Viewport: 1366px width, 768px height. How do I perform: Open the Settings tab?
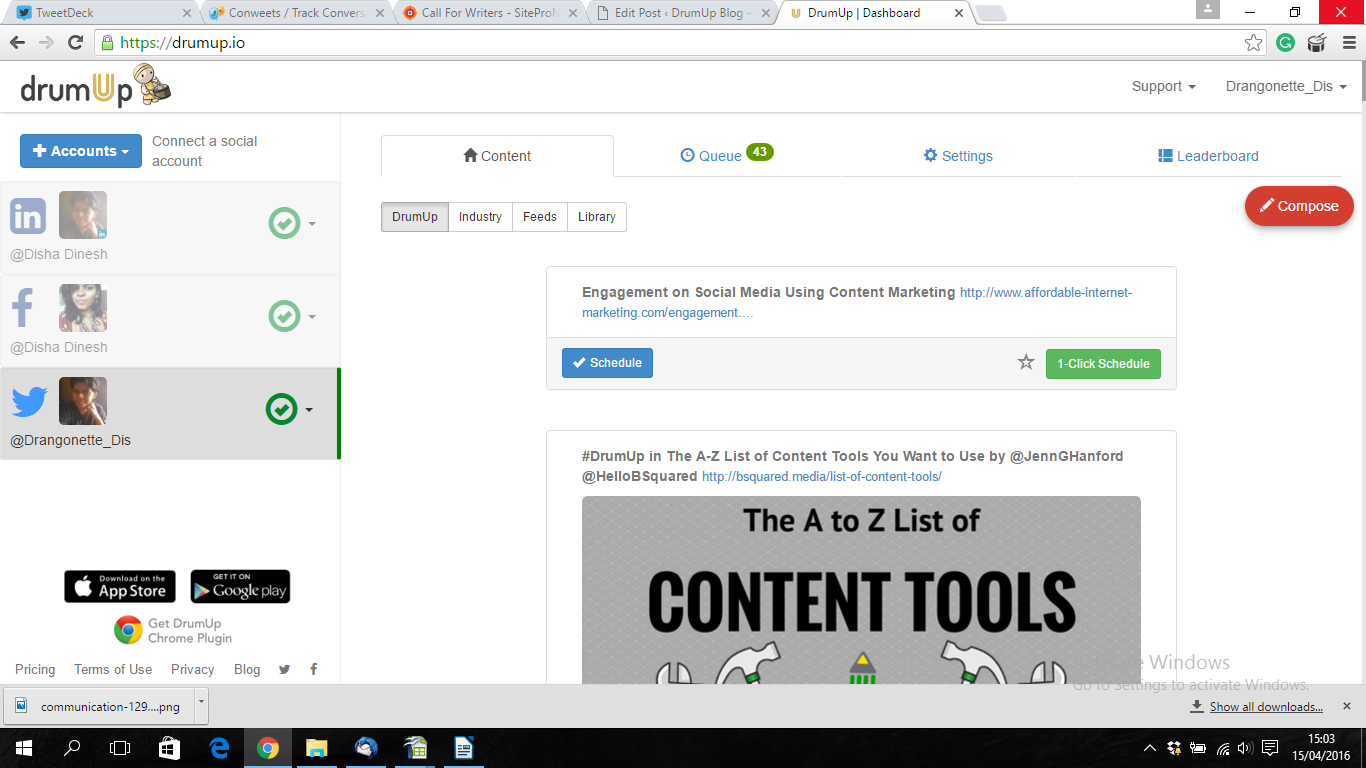tap(958, 156)
